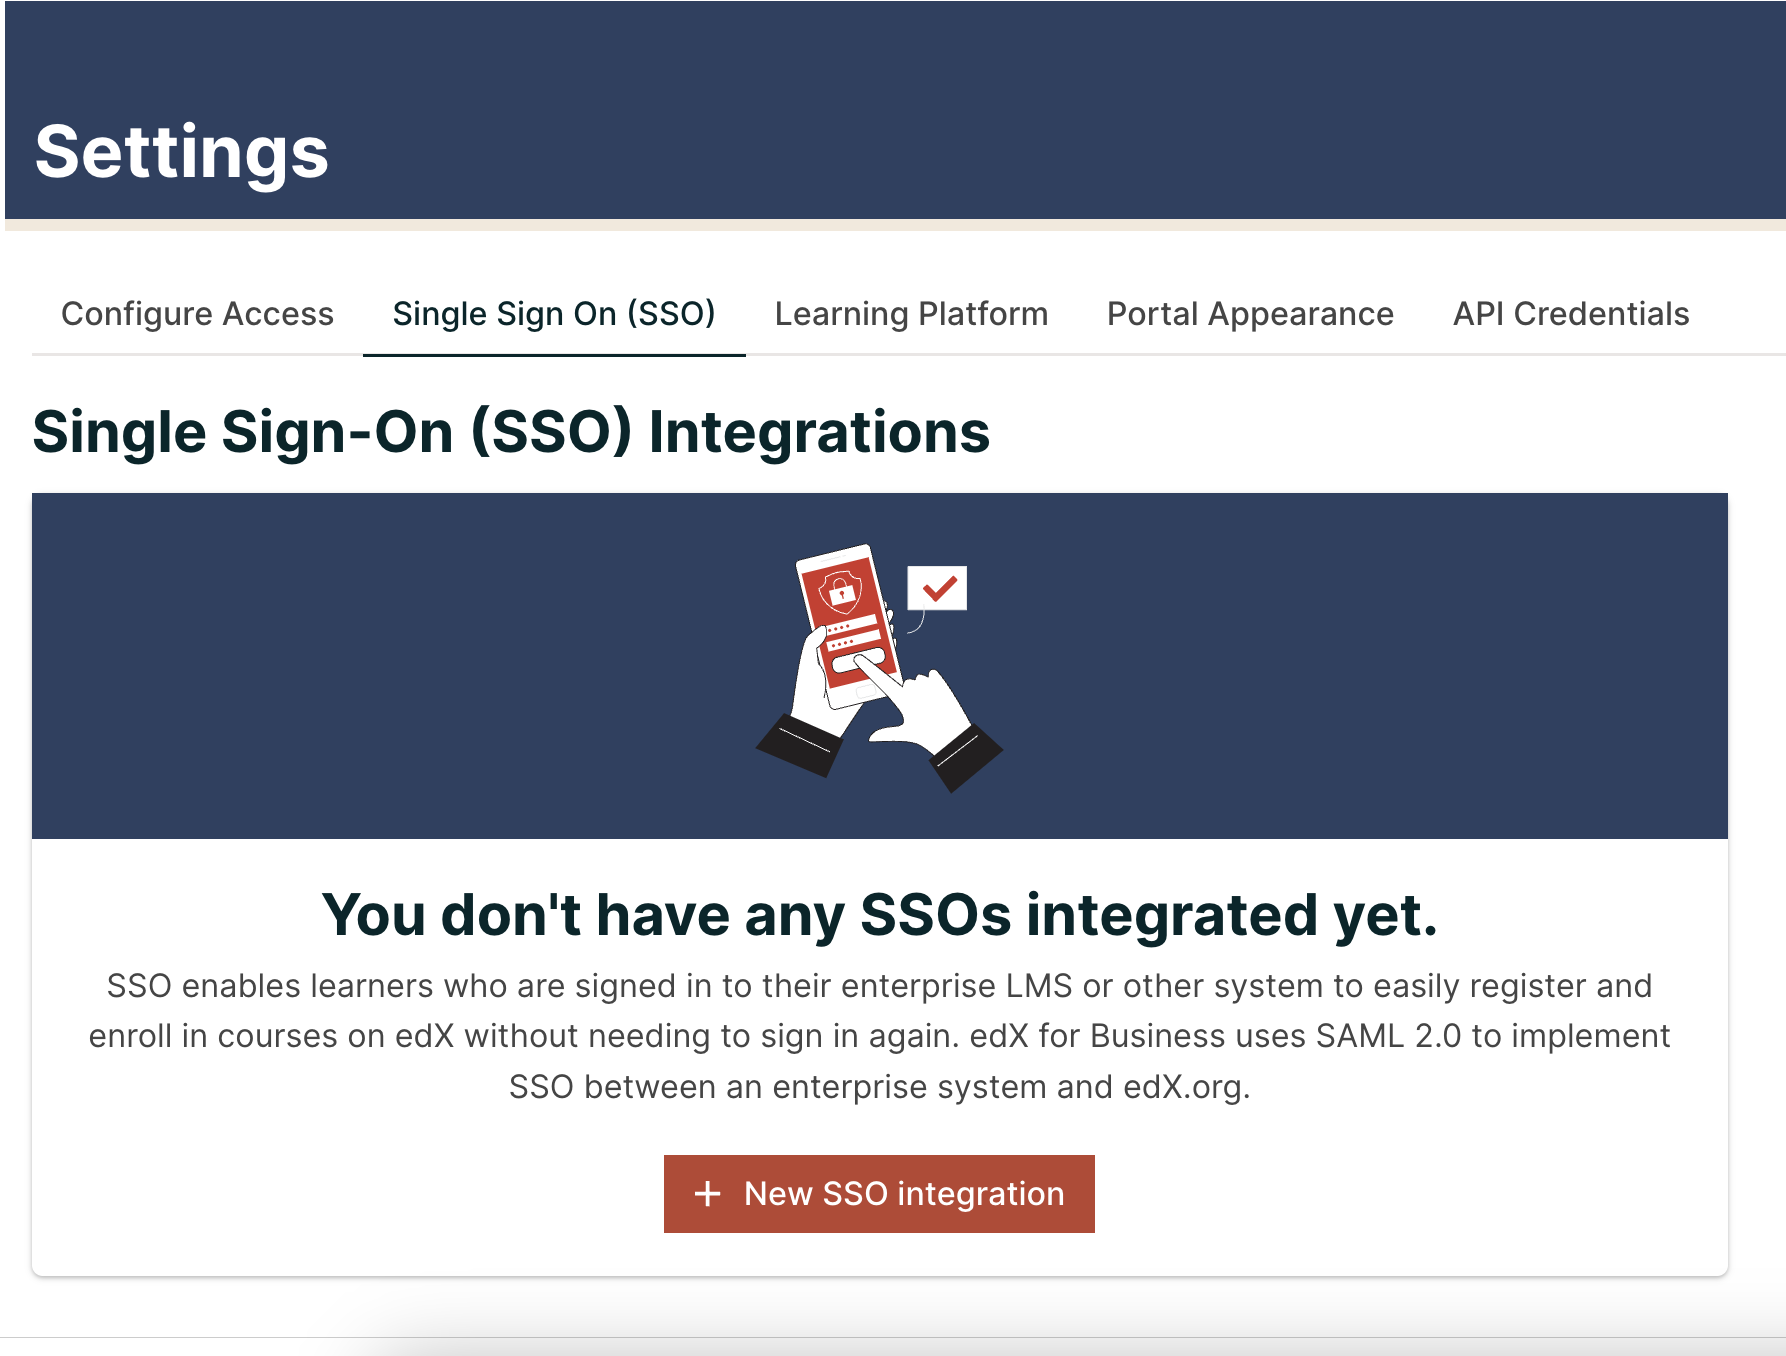
Task: Click the red checkmark badge illustration
Action: click(x=937, y=589)
